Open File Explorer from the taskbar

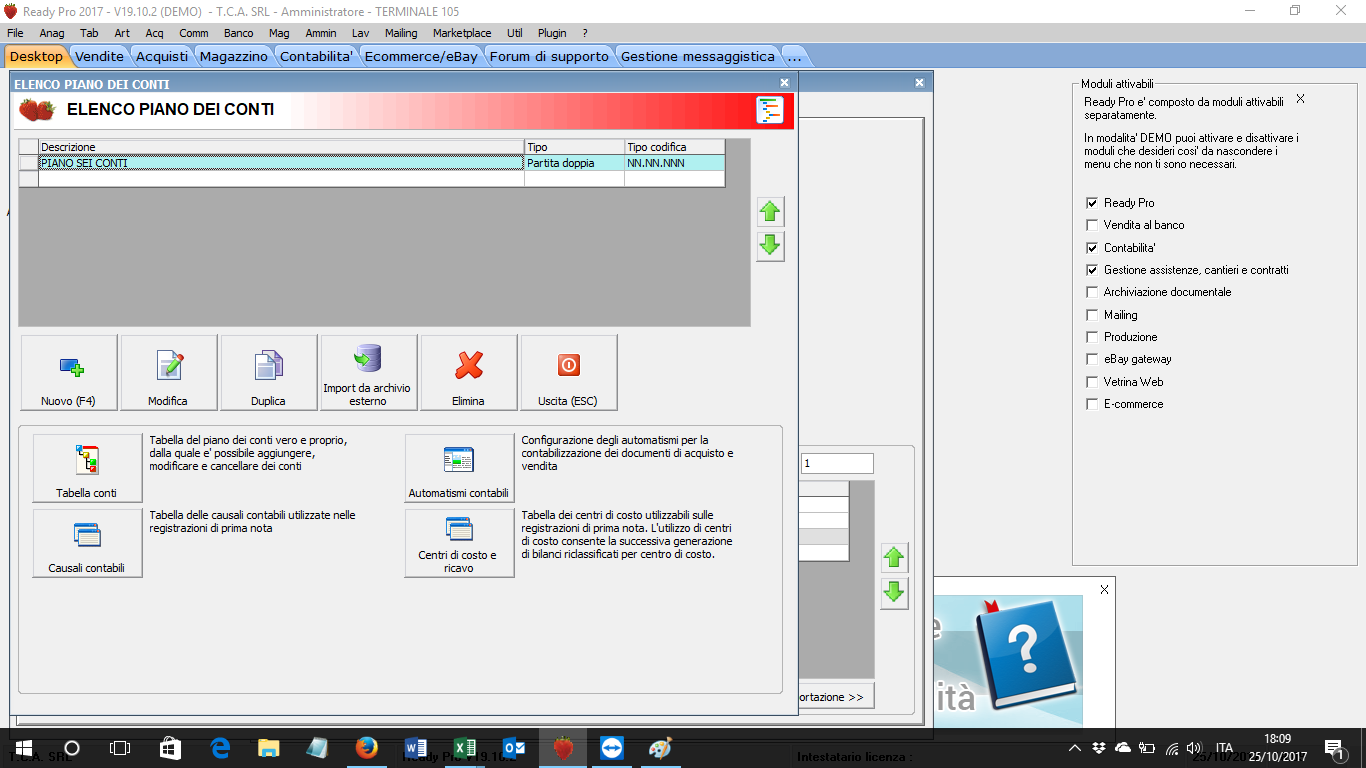(269, 748)
